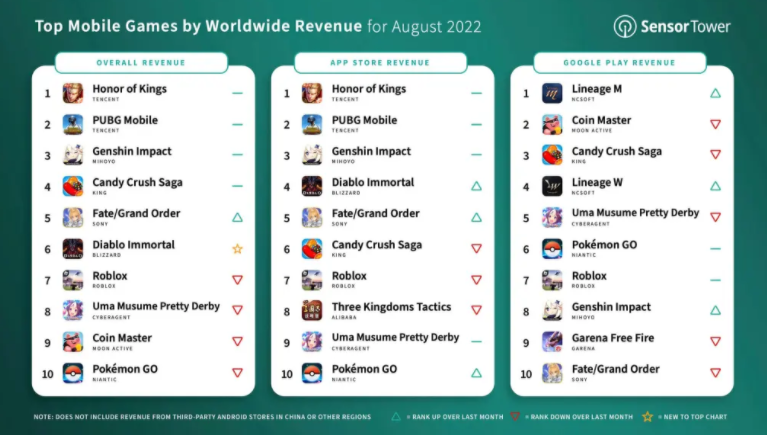Click PUBG Mobile icon in Overall Revenue
The image size is (767, 435).
73,124
